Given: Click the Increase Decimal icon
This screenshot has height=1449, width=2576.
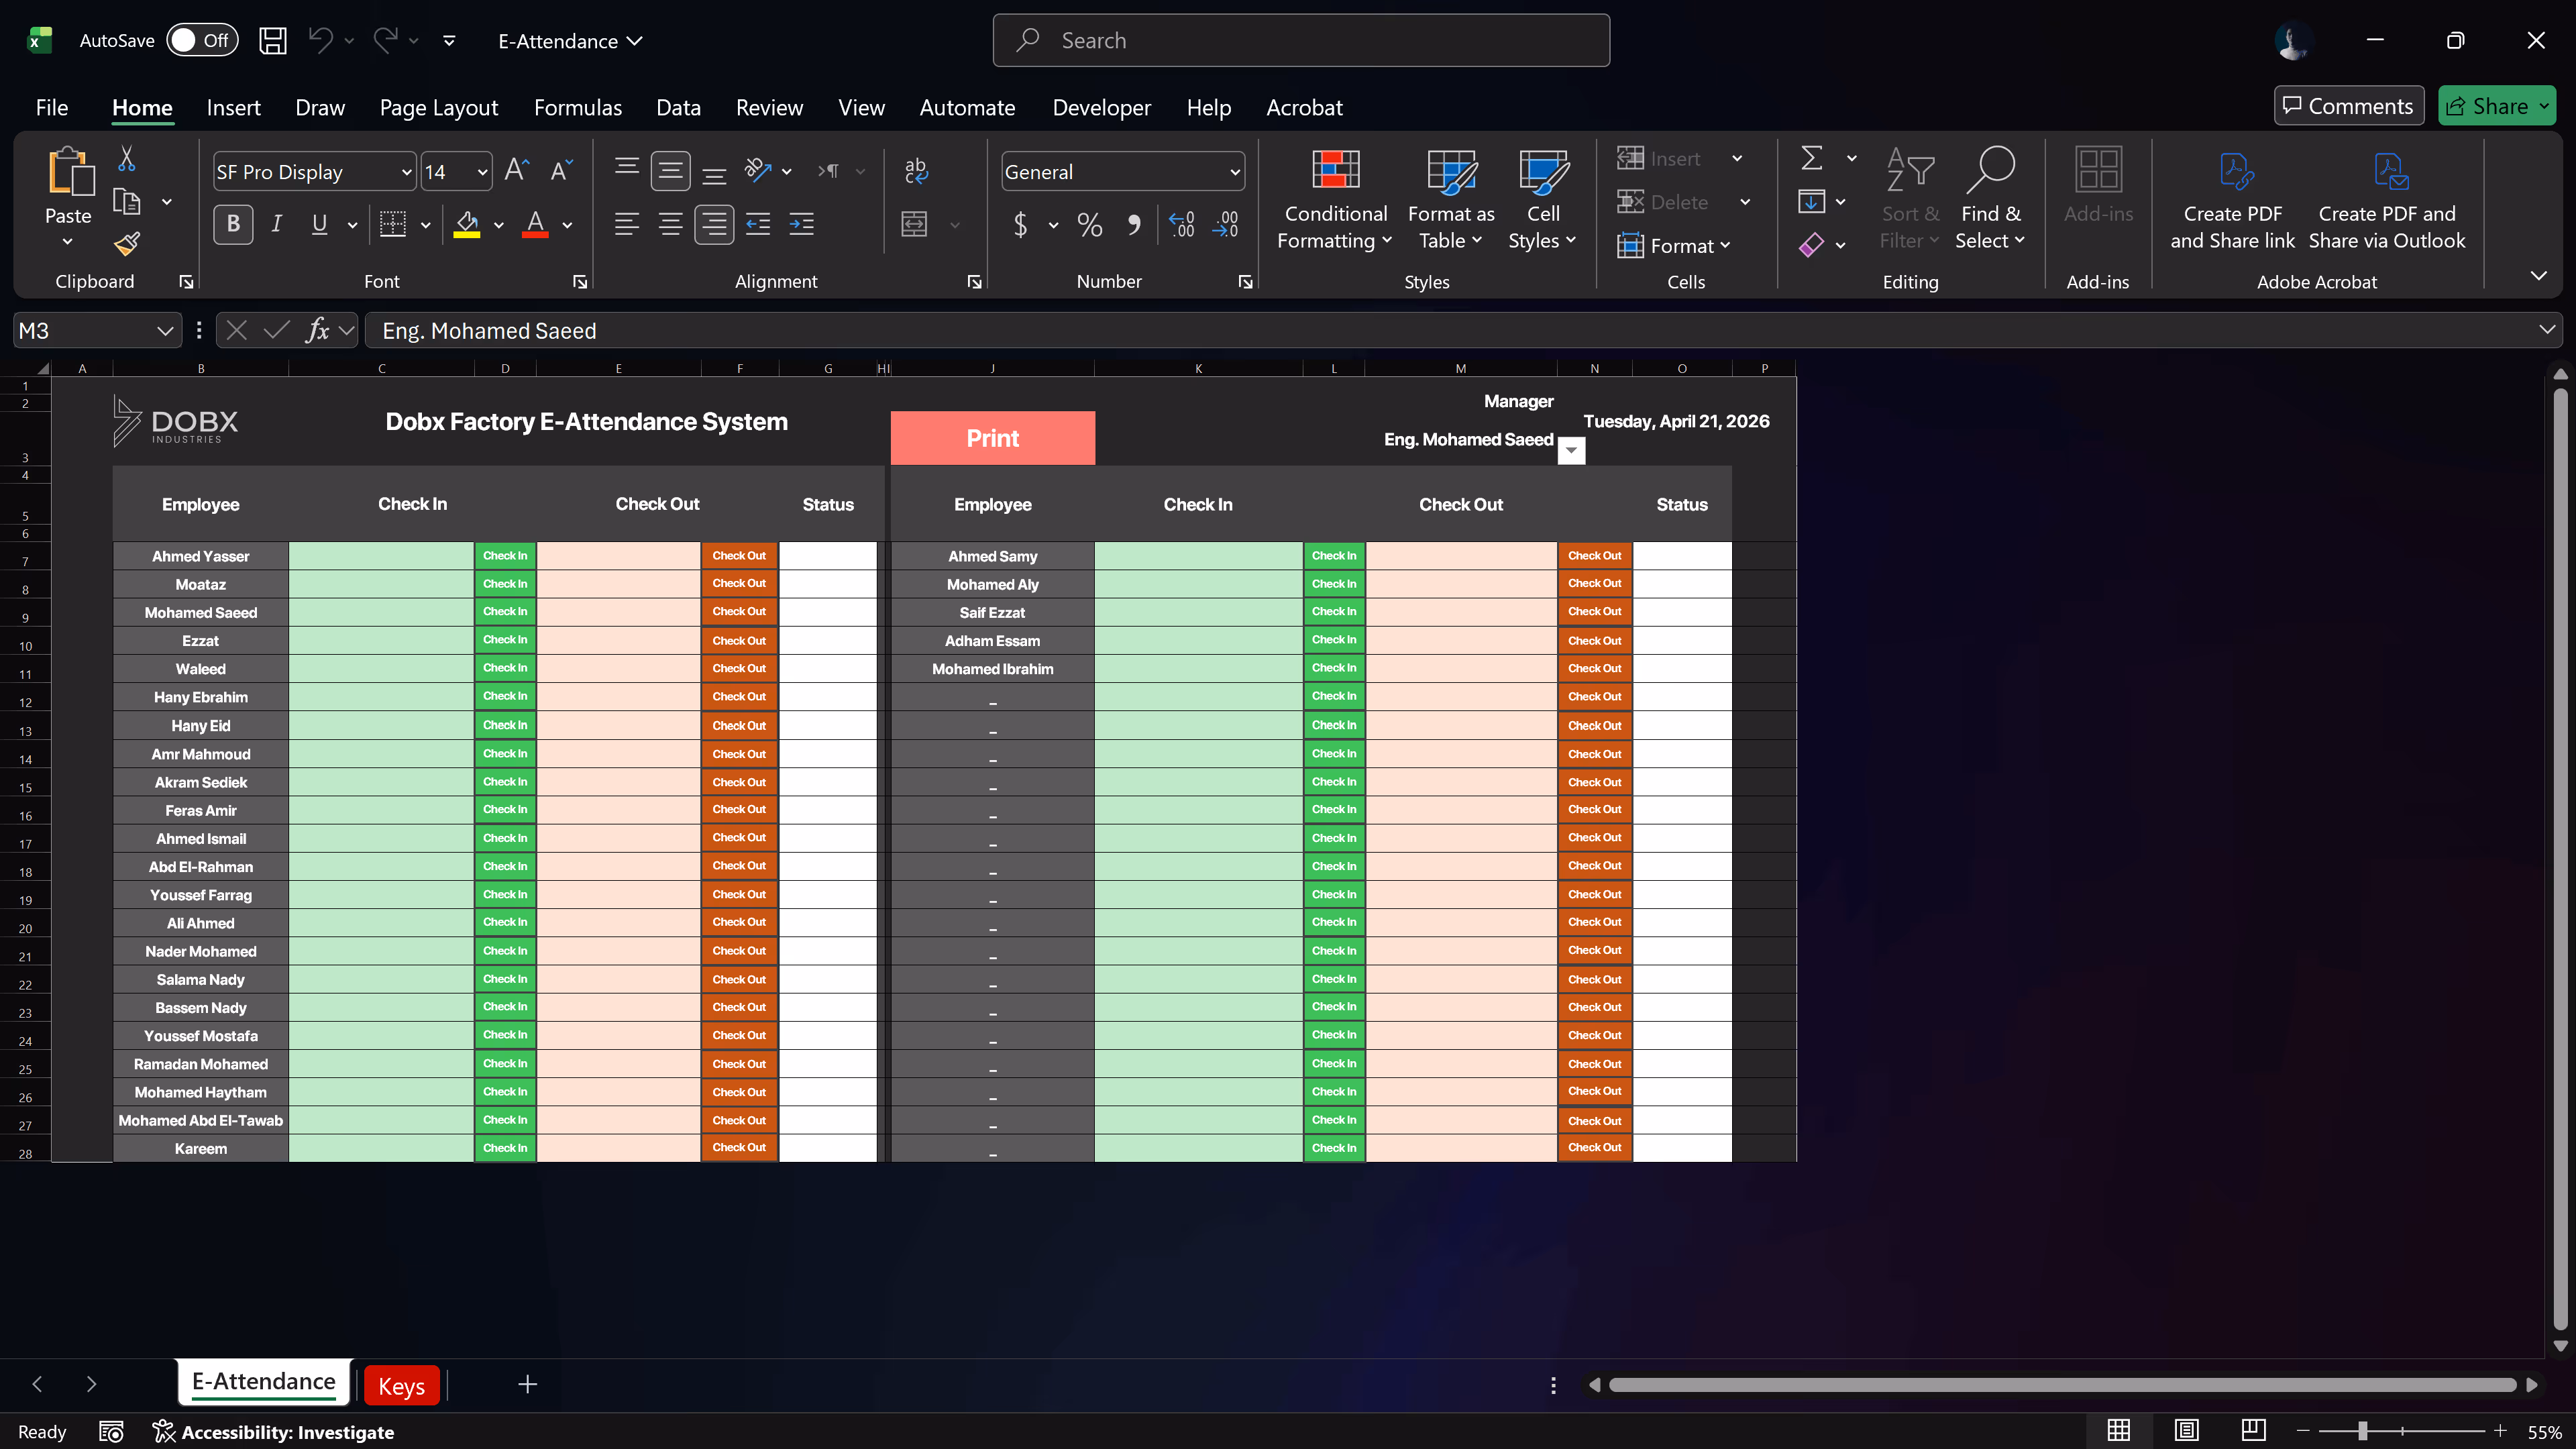Looking at the screenshot, I should 1182,224.
